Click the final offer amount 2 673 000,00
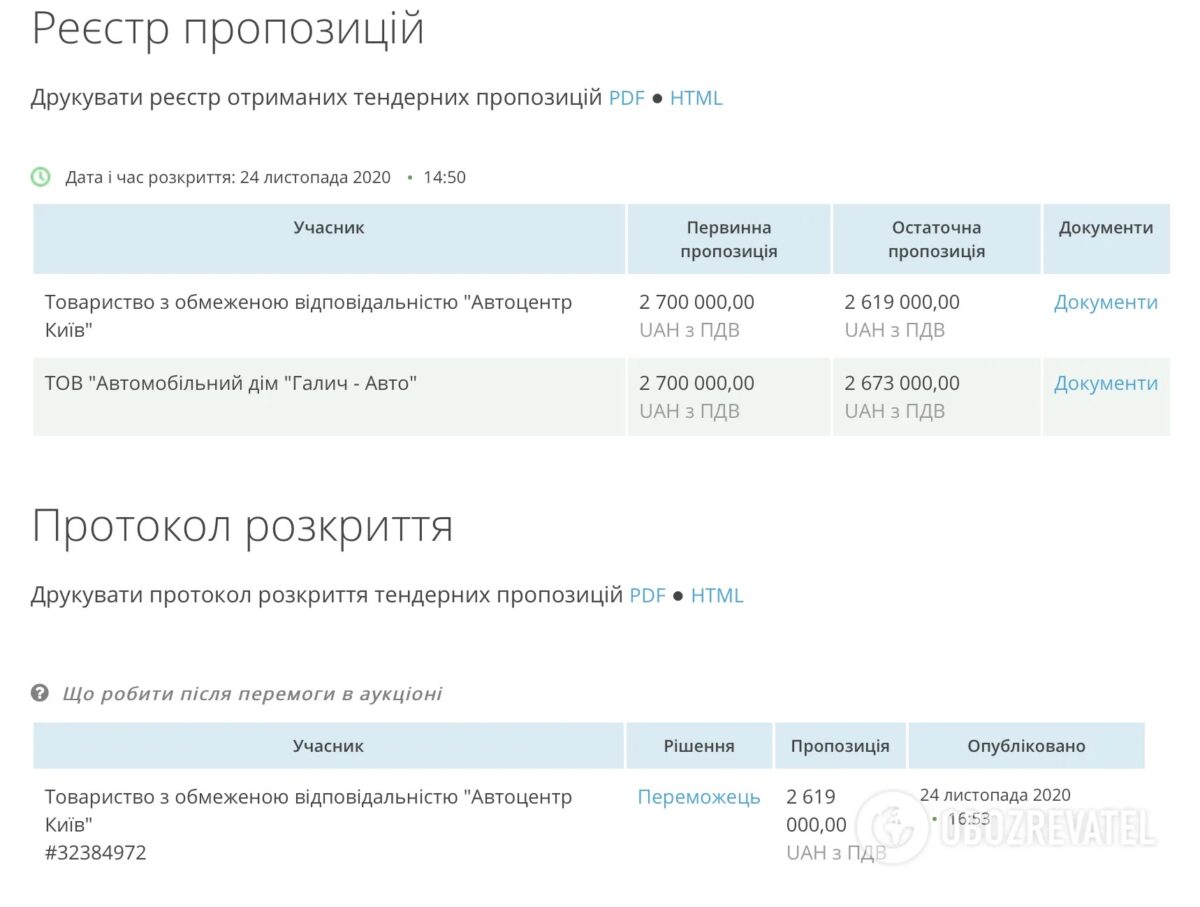This screenshot has width=1200, height=907. 902,383
